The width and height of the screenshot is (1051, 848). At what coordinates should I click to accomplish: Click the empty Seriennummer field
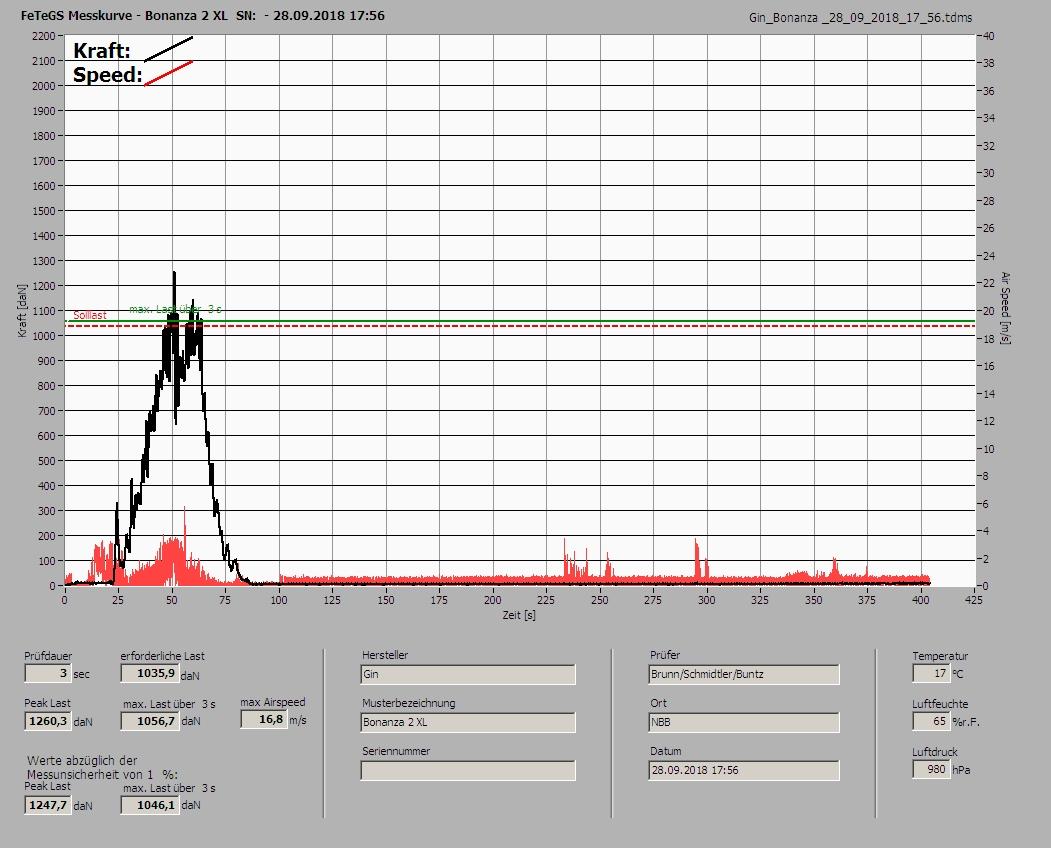tap(468, 771)
